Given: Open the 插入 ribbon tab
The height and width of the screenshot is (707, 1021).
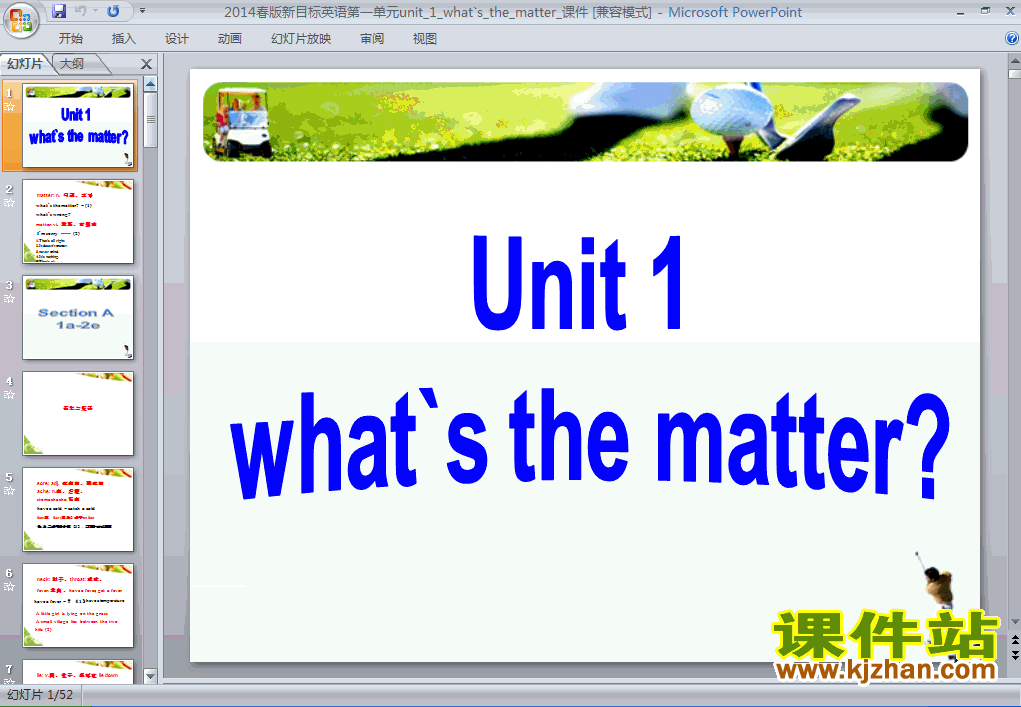Looking at the screenshot, I should point(124,38).
